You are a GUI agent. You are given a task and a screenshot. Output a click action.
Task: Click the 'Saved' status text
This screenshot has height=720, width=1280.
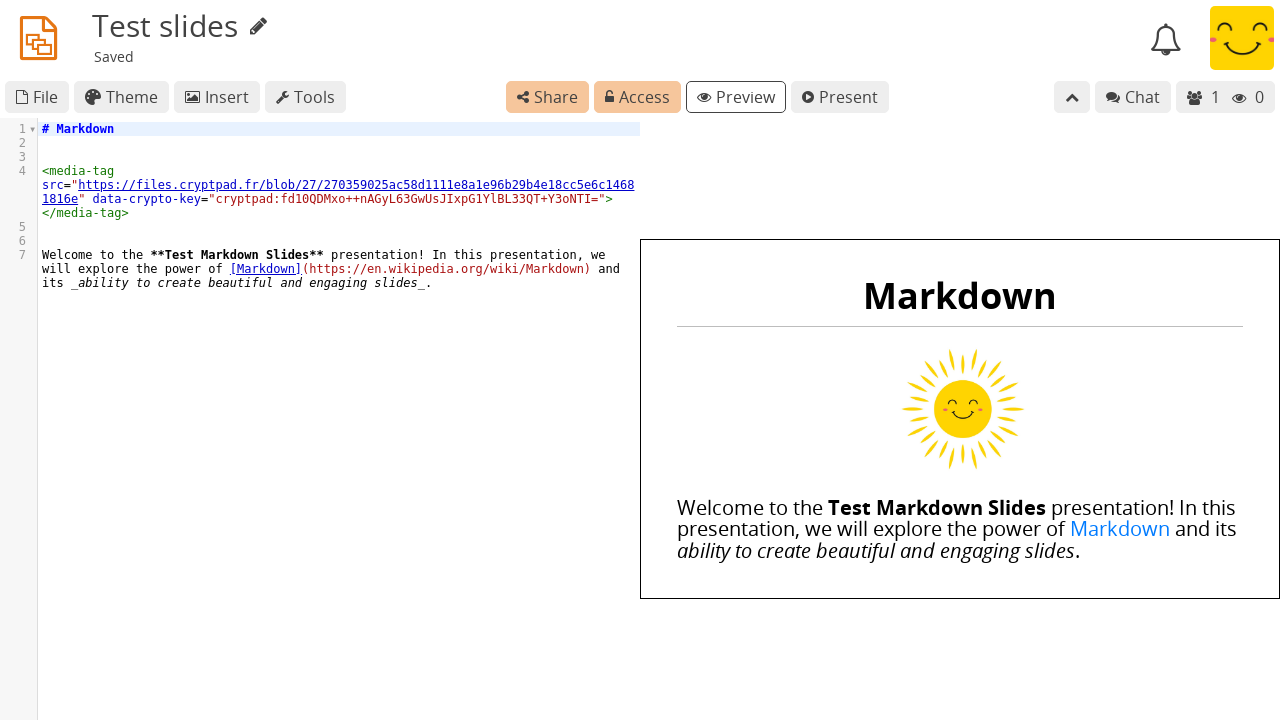pos(114,57)
